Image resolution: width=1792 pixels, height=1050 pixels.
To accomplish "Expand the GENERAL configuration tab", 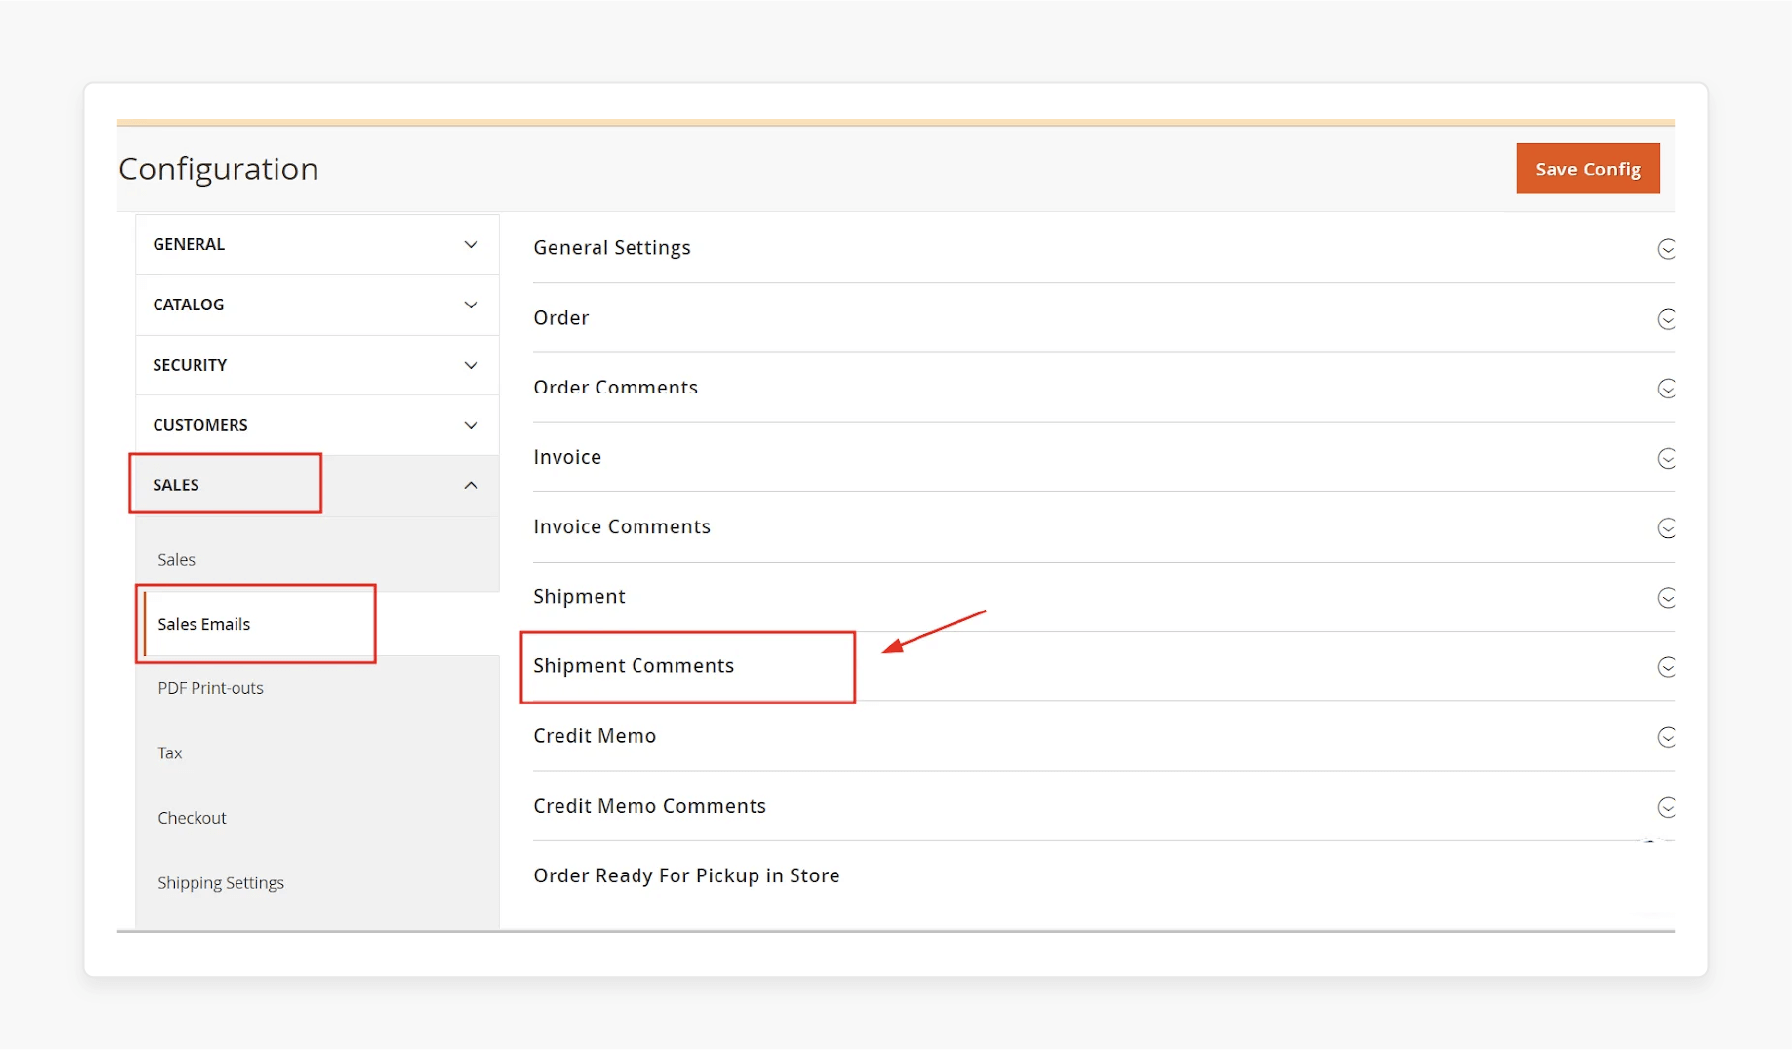I will [x=317, y=245].
